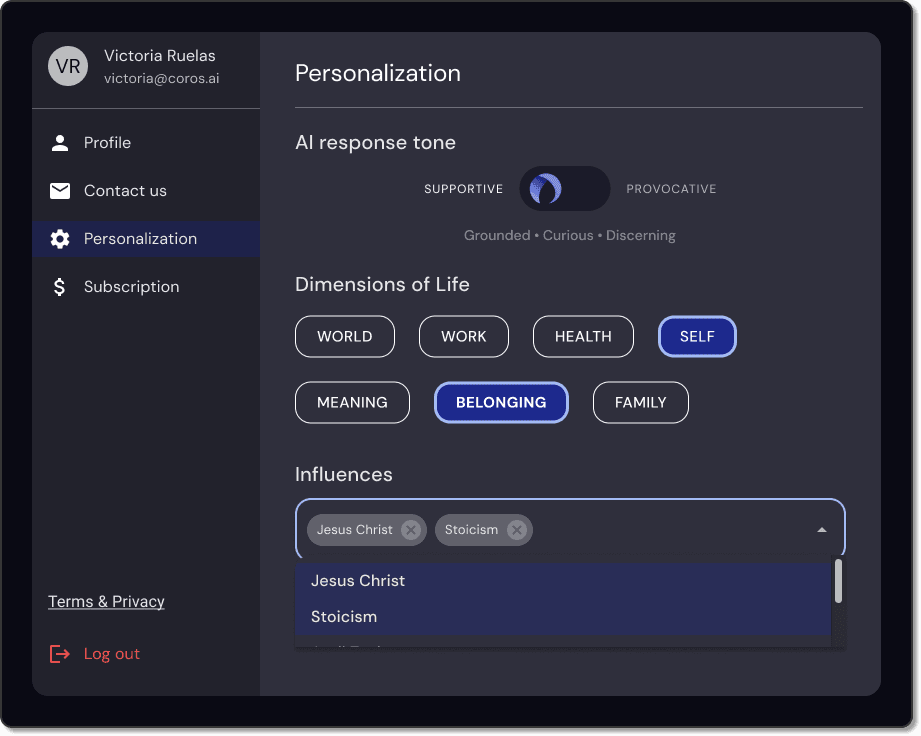Deselect the BELONGING dimension
This screenshot has height=736, width=921.
(x=501, y=402)
